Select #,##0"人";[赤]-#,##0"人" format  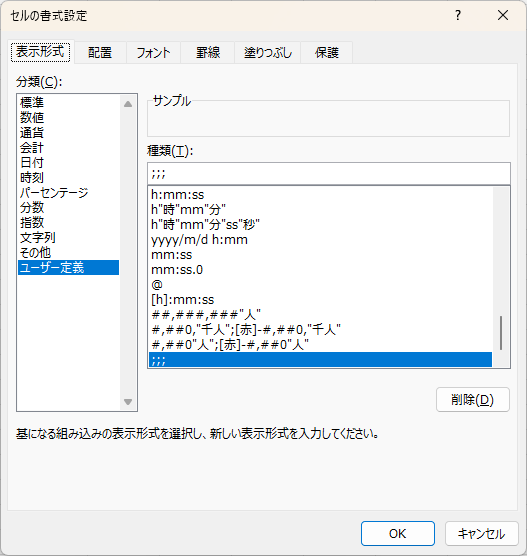[321, 345]
